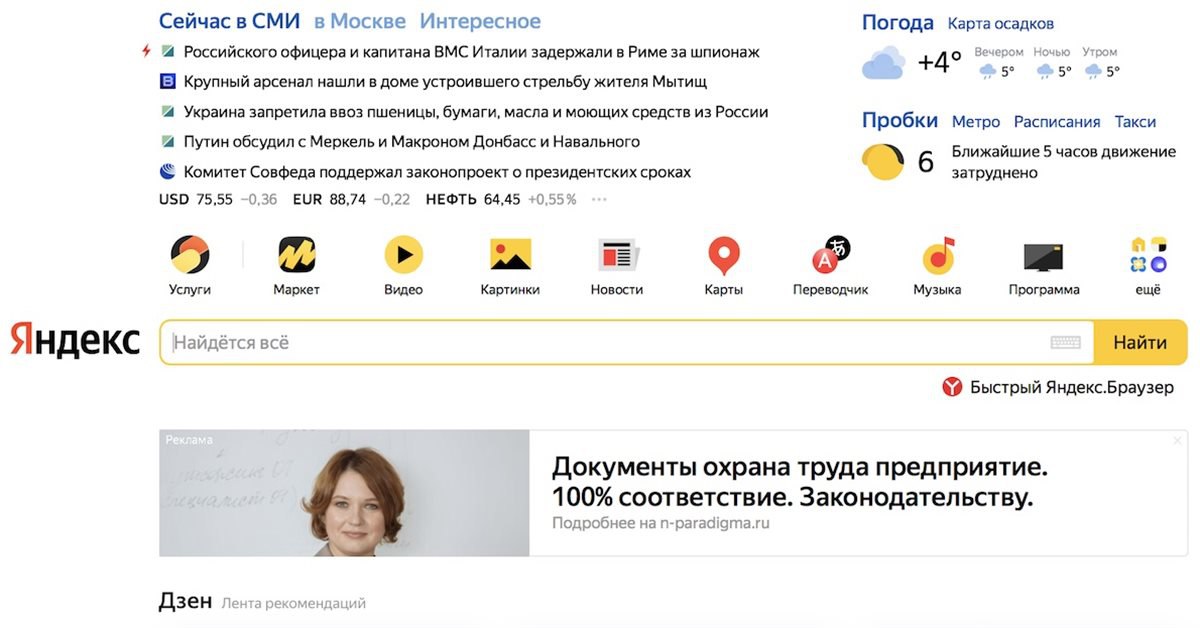This screenshot has height=628, width=1200.
Task: Click the morning rain forecast icon
Action: 1094,72
